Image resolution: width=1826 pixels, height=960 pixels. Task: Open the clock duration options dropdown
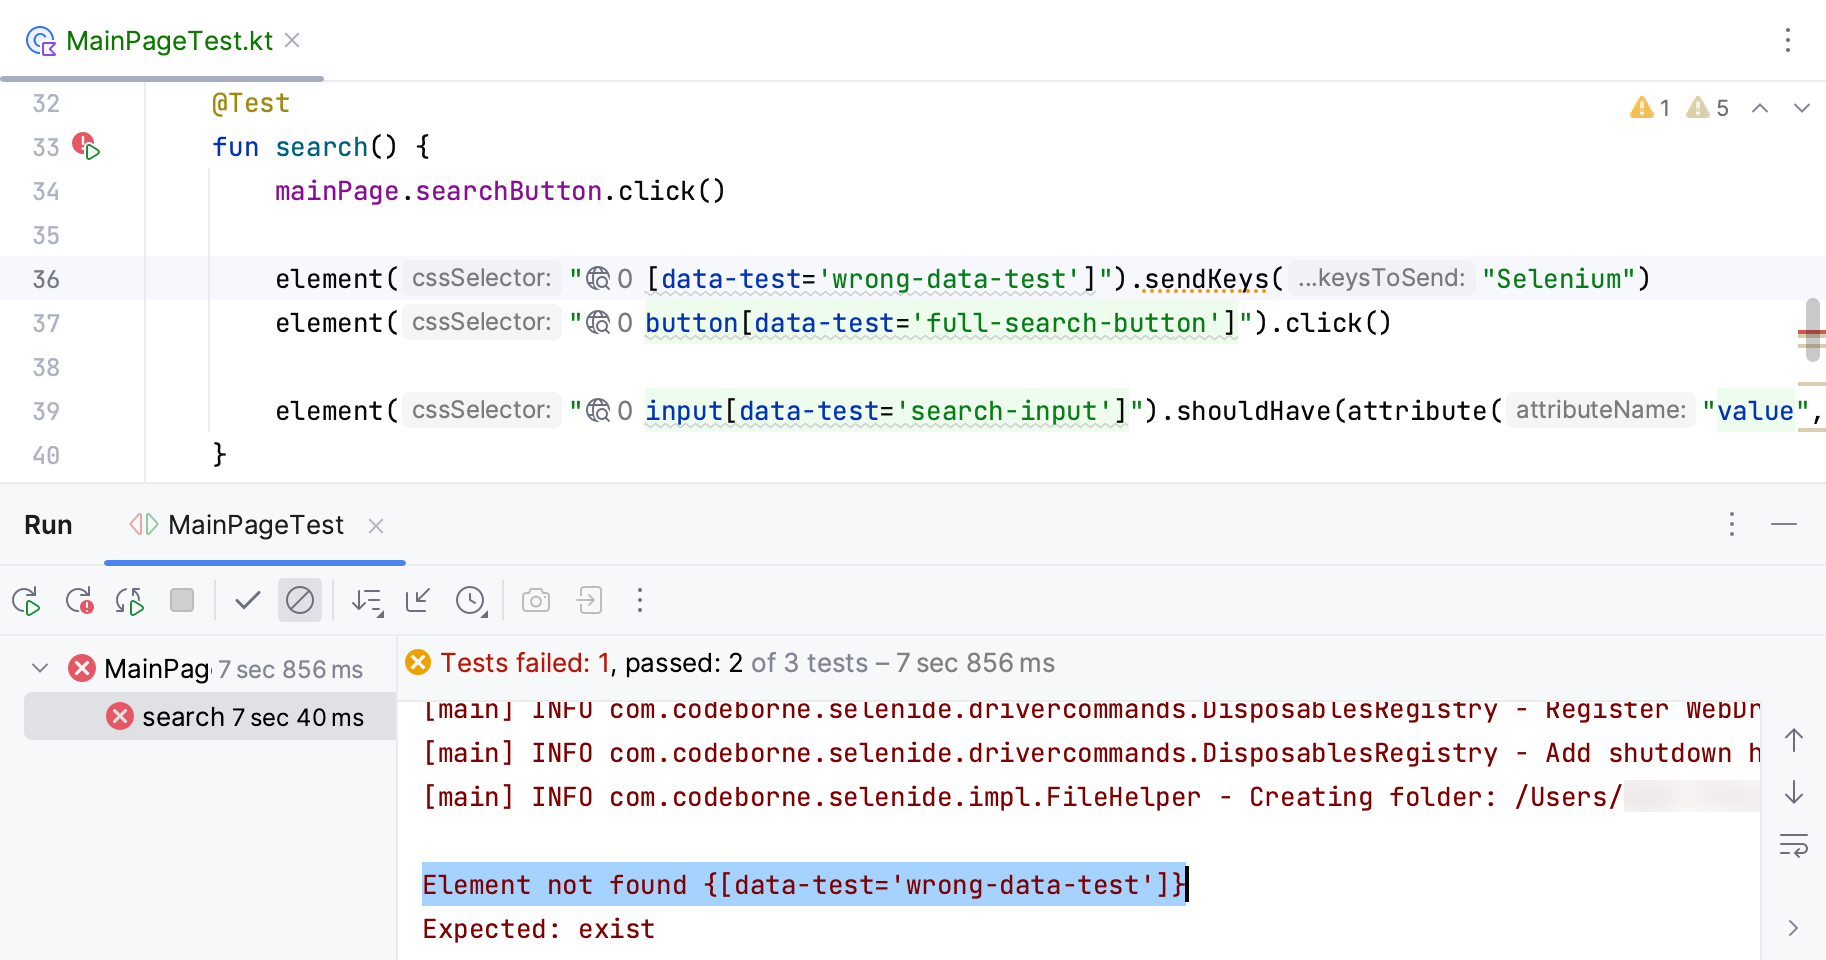coord(471,600)
